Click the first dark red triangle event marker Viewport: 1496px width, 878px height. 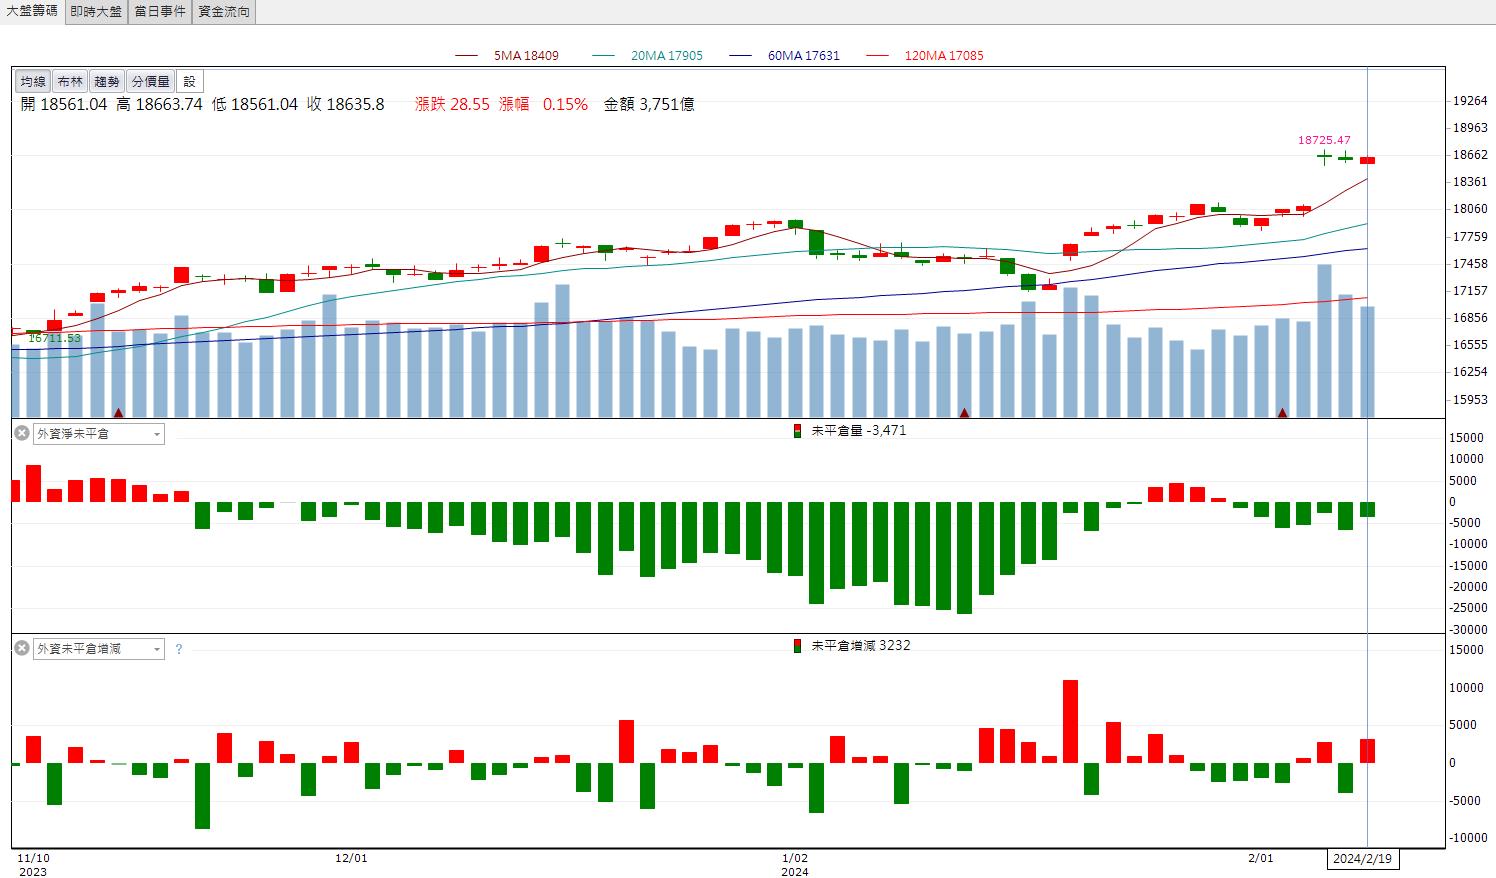tap(119, 412)
